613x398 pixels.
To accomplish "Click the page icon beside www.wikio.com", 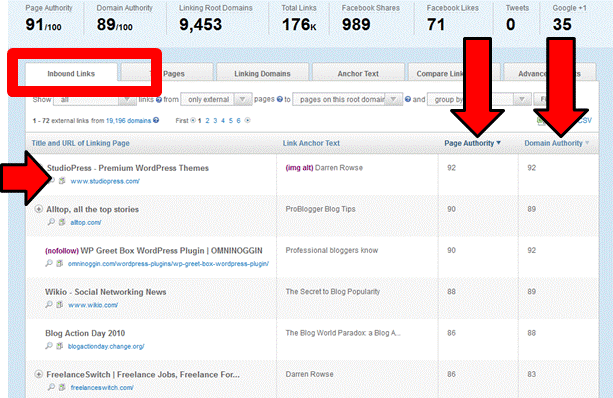I will [x=59, y=305].
